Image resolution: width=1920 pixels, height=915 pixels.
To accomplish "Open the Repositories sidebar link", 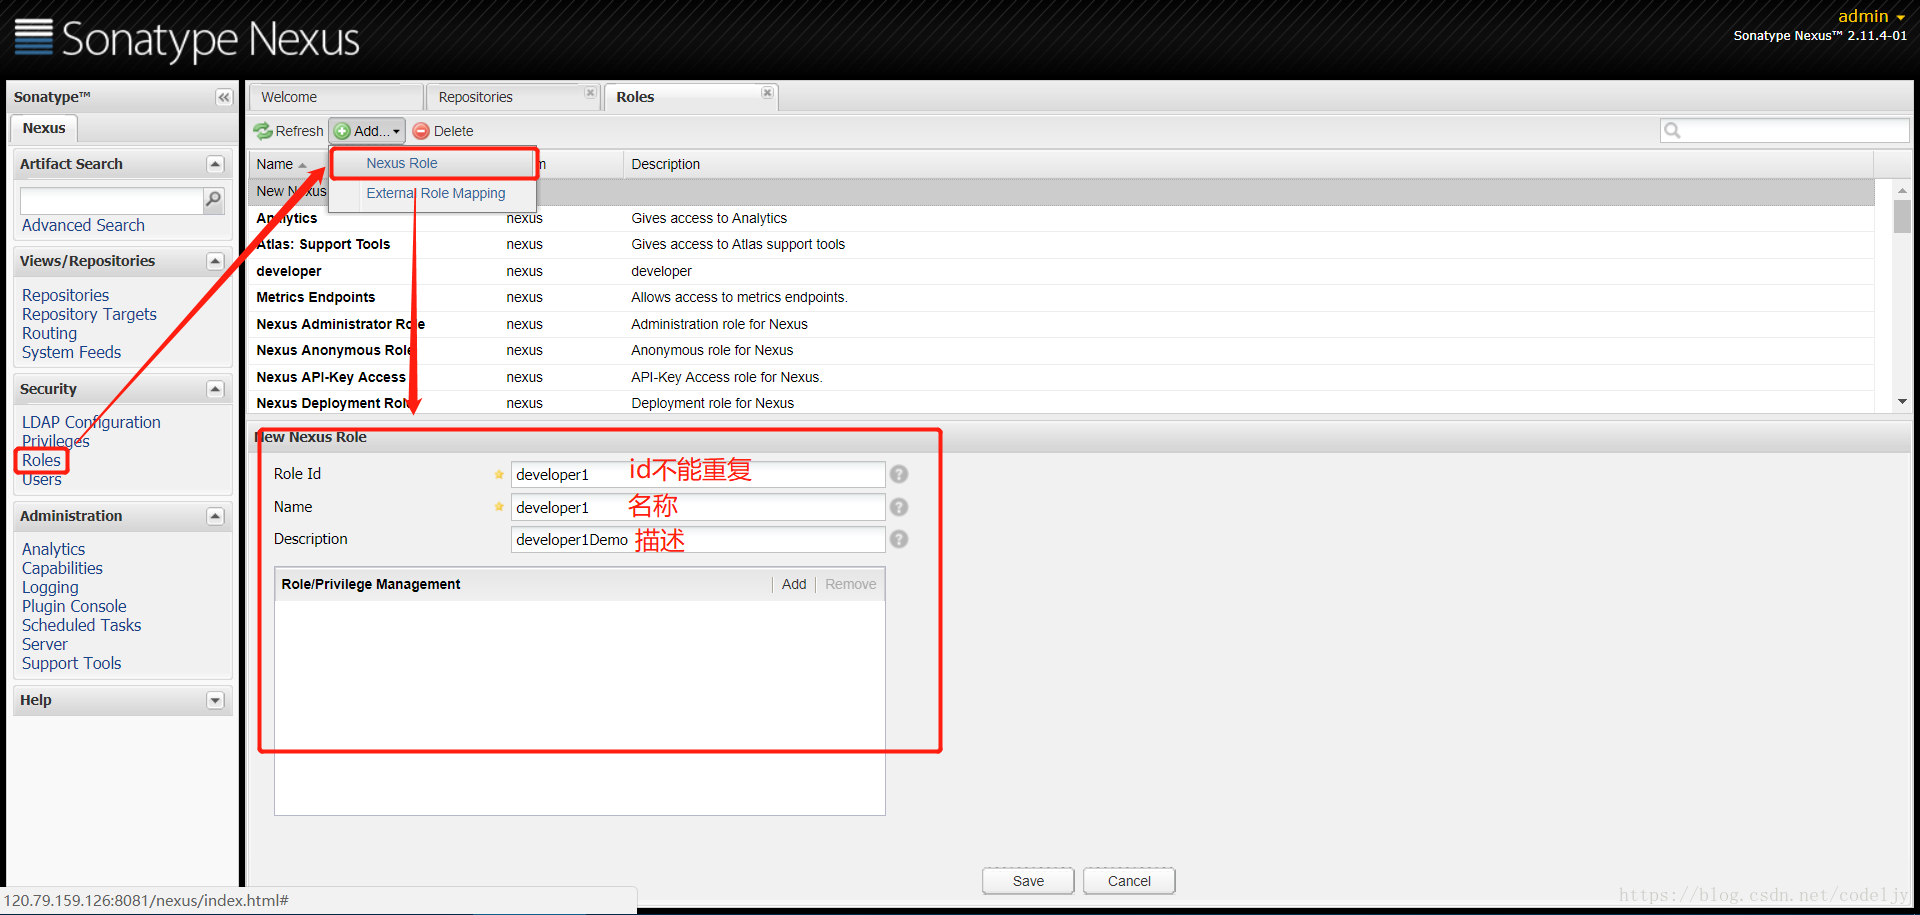I will [x=65, y=295].
